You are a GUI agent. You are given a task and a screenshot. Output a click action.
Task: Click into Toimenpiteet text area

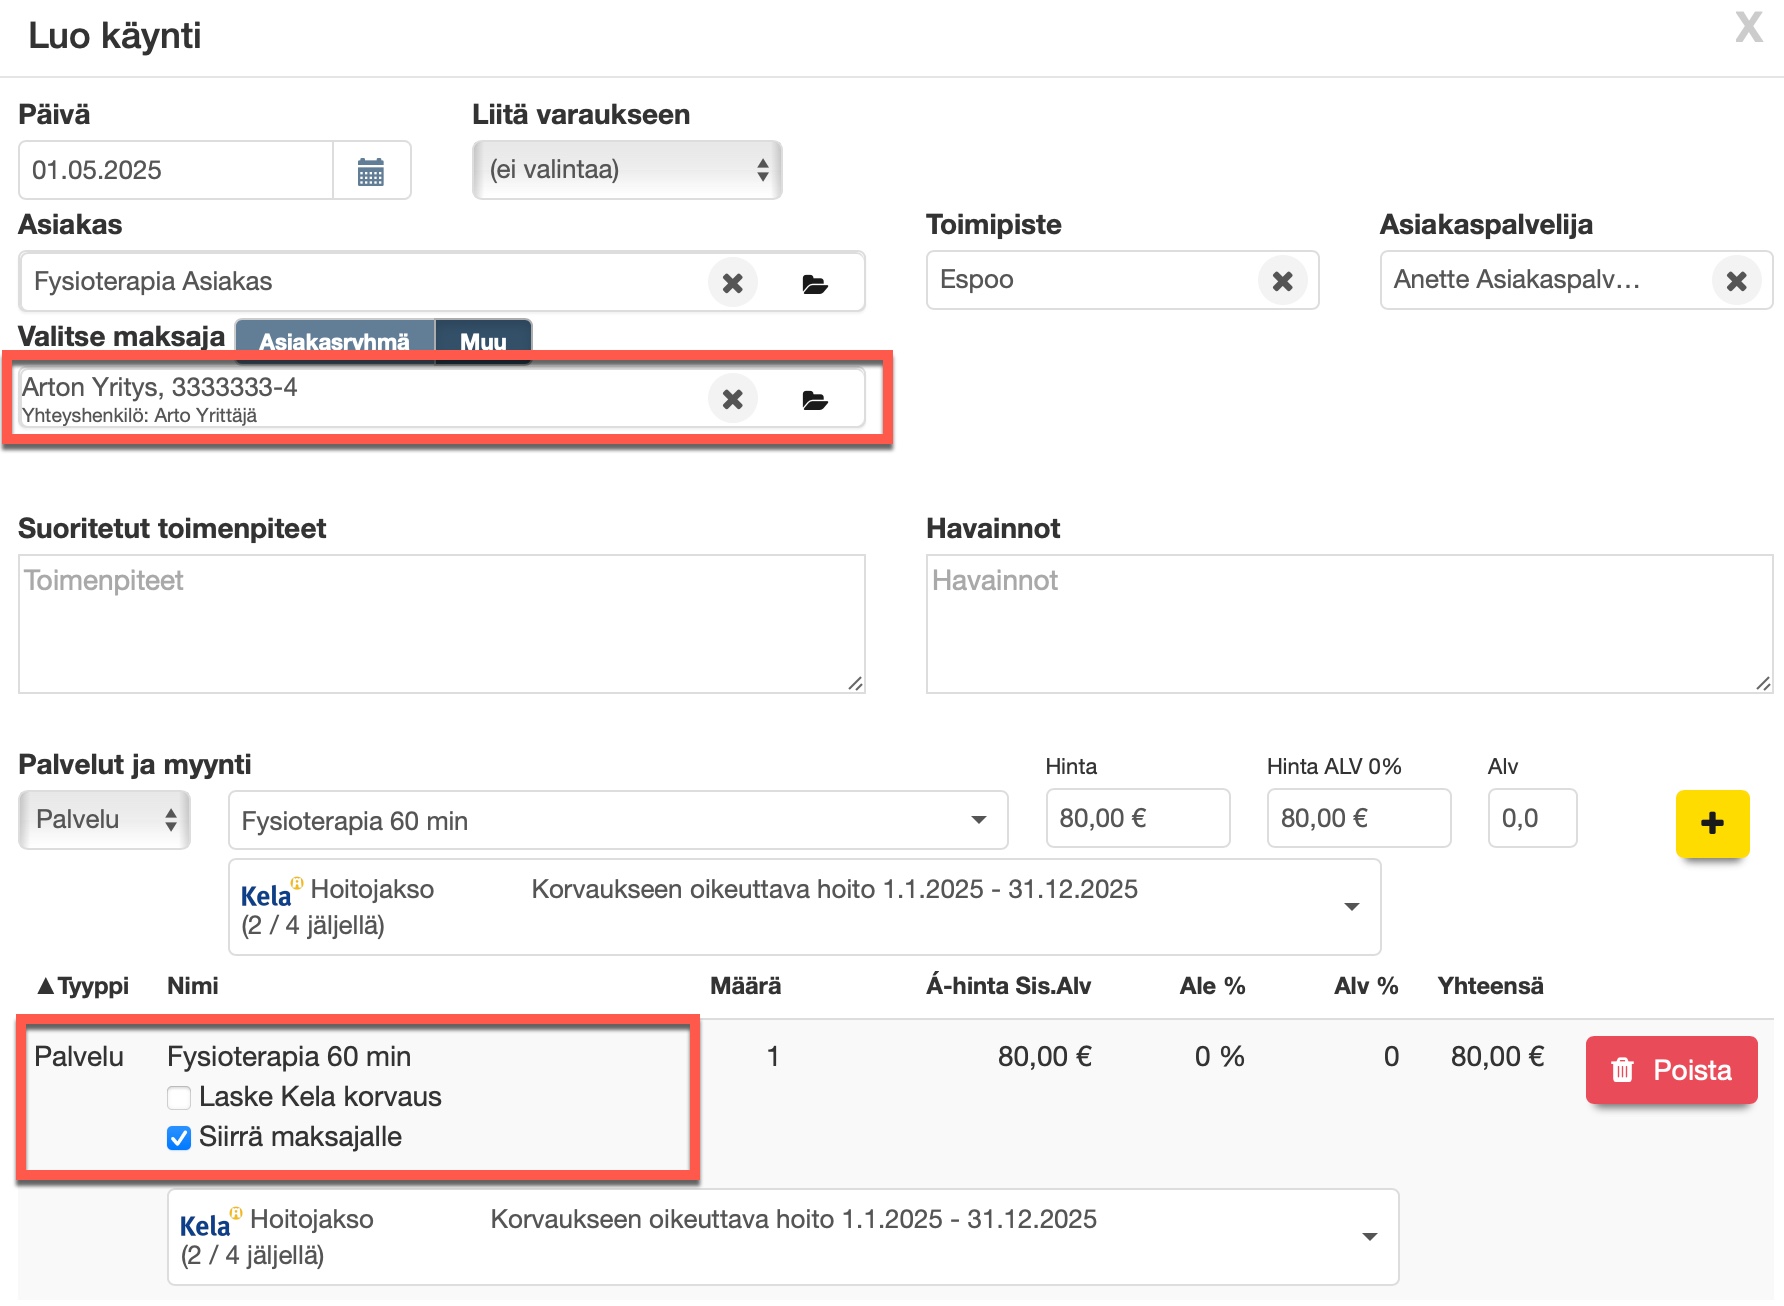coord(441,624)
